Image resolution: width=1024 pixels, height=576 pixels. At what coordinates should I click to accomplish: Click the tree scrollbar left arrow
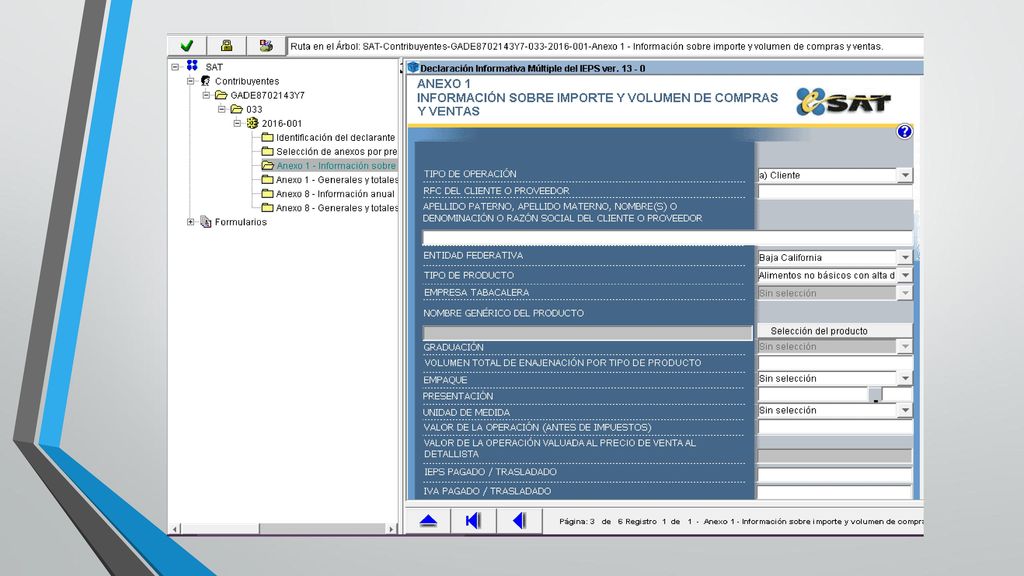(x=175, y=528)
